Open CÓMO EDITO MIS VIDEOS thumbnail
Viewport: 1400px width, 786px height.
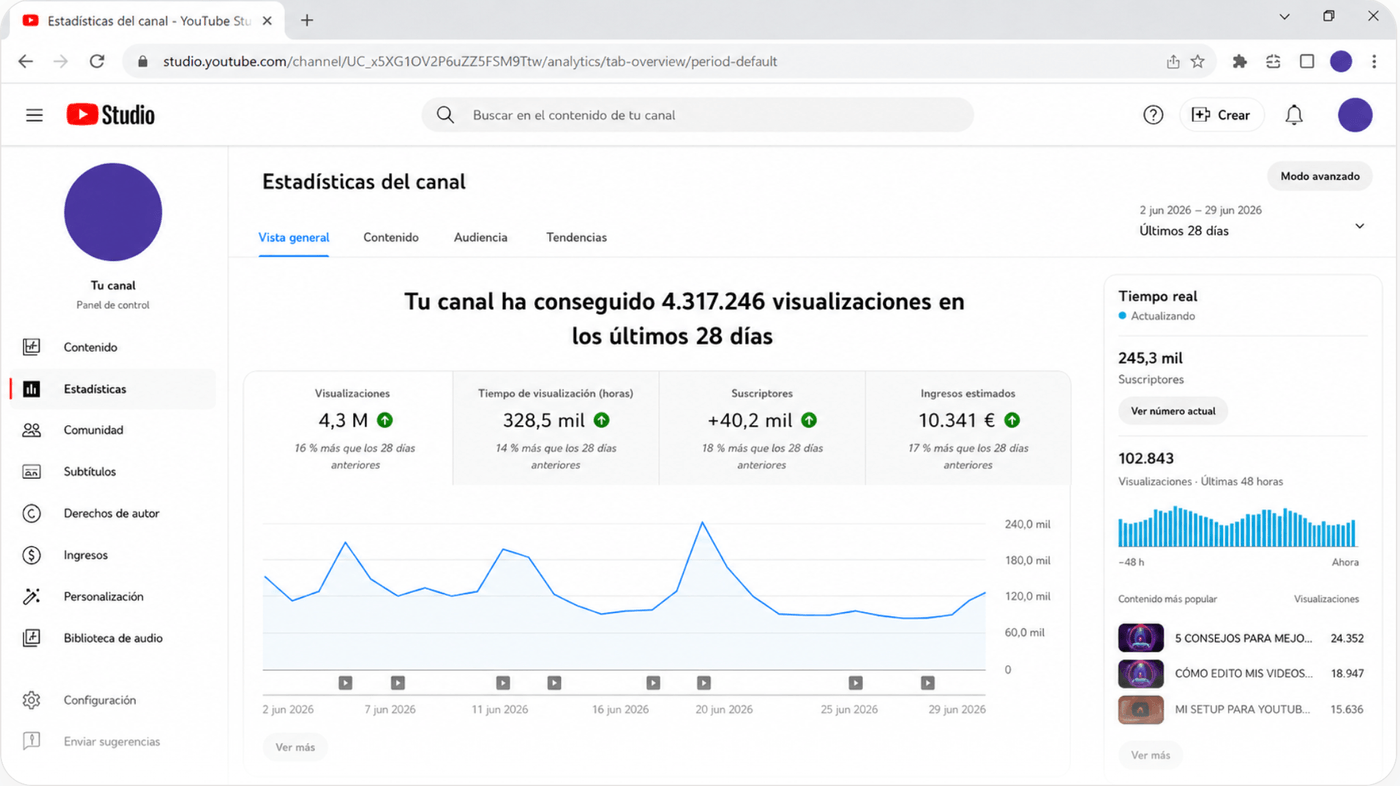(1141, 673)
